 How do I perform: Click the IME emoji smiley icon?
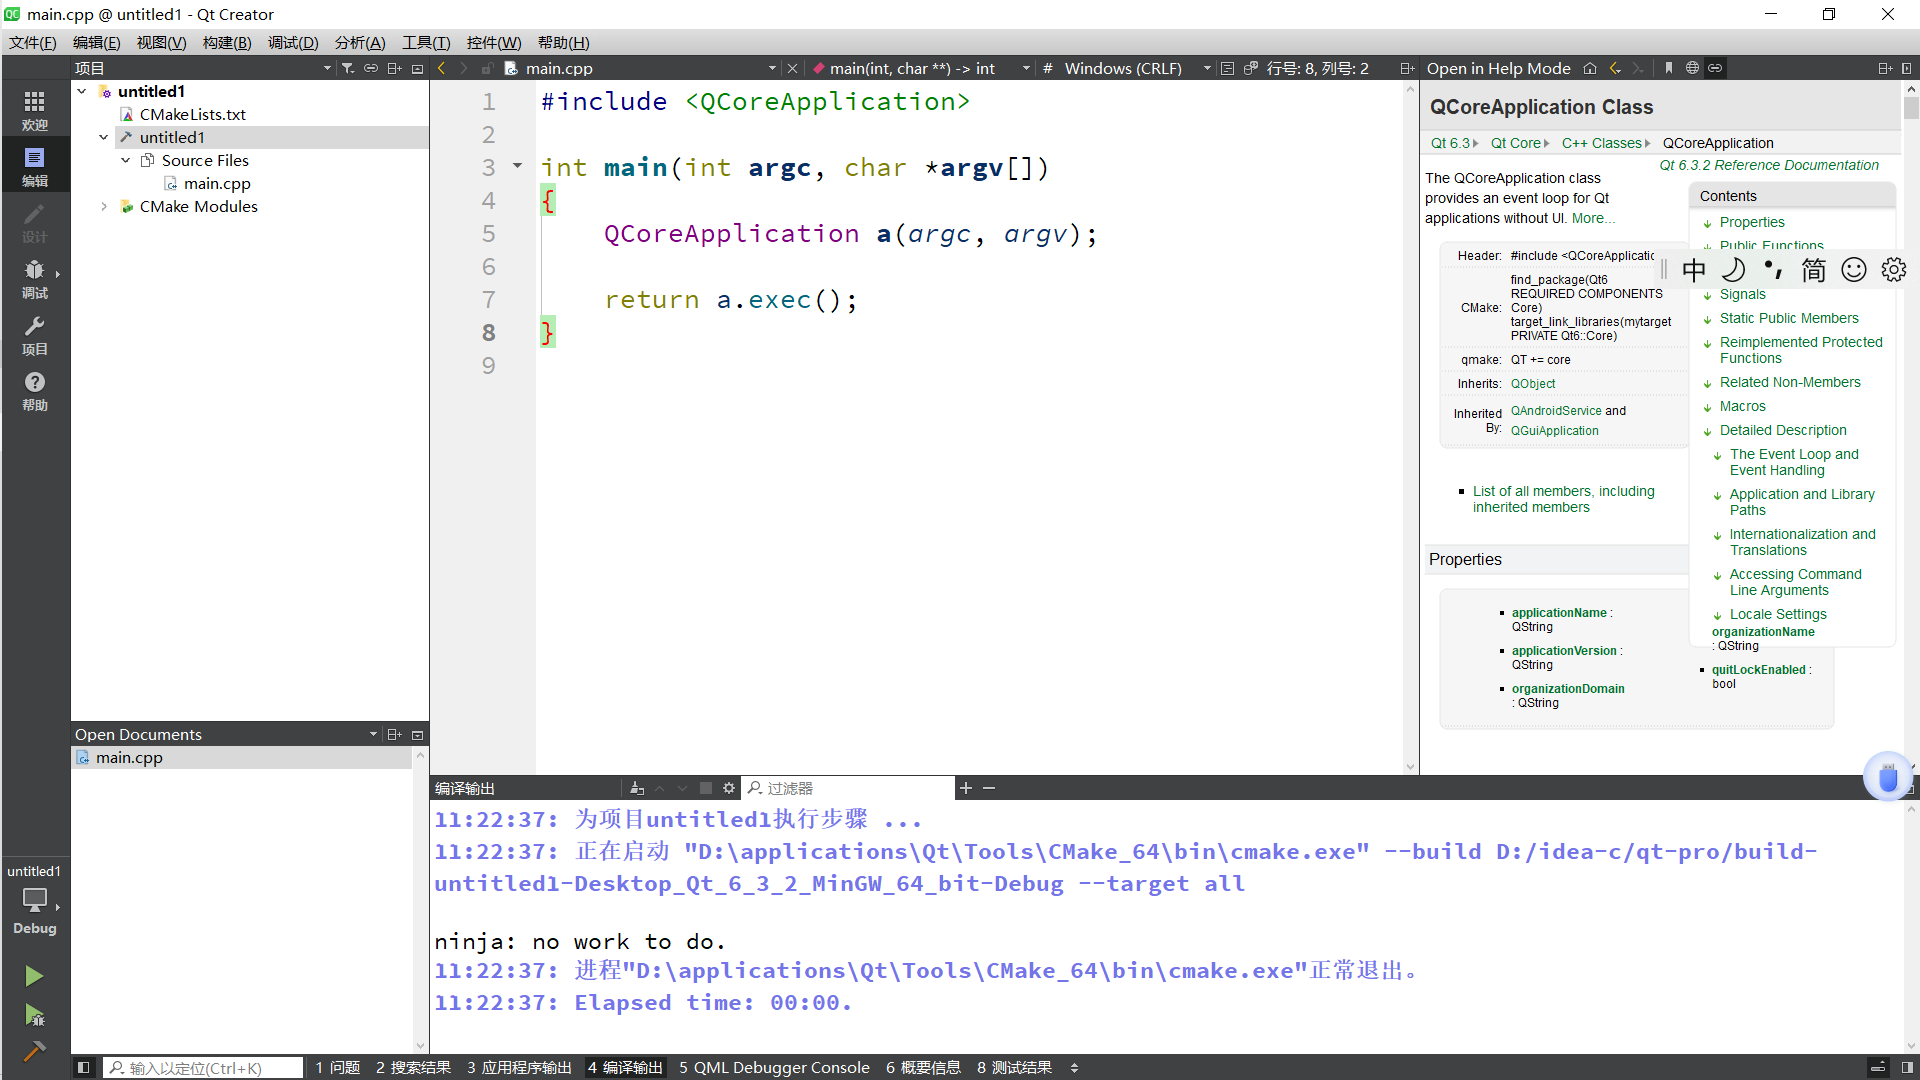click(1854, 270)
